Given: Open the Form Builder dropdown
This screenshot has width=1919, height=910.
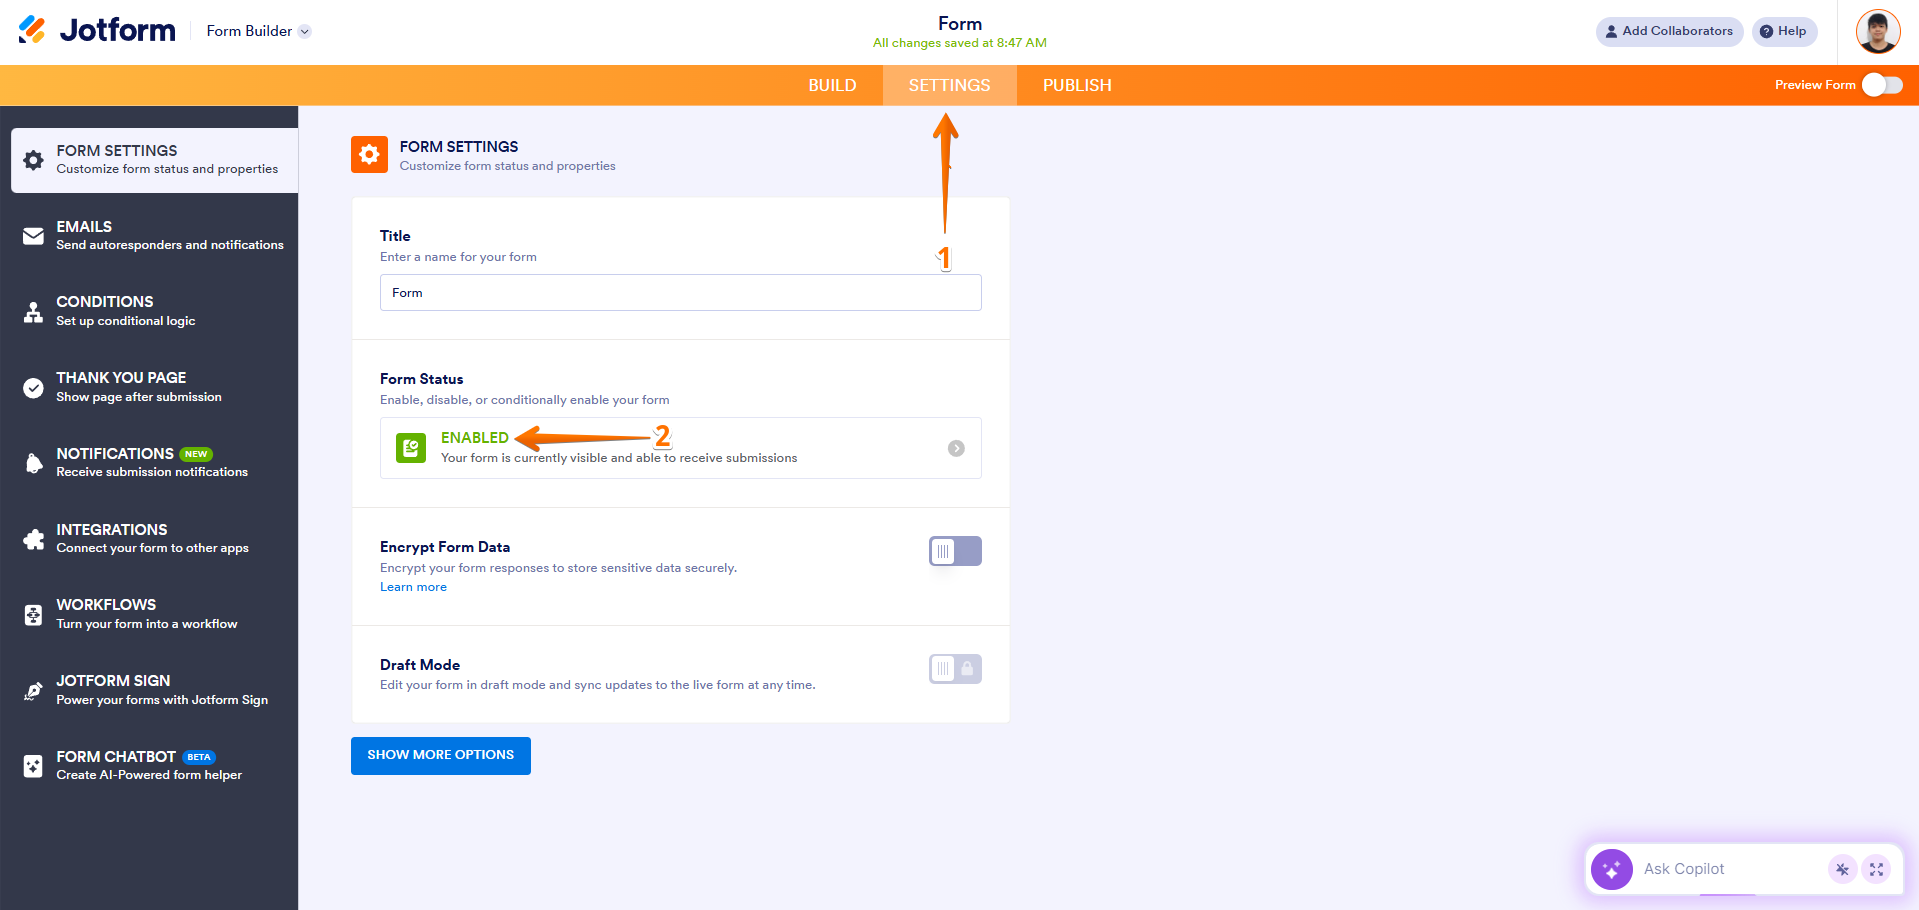Looking at the screenshot, I should click(259, 31).
